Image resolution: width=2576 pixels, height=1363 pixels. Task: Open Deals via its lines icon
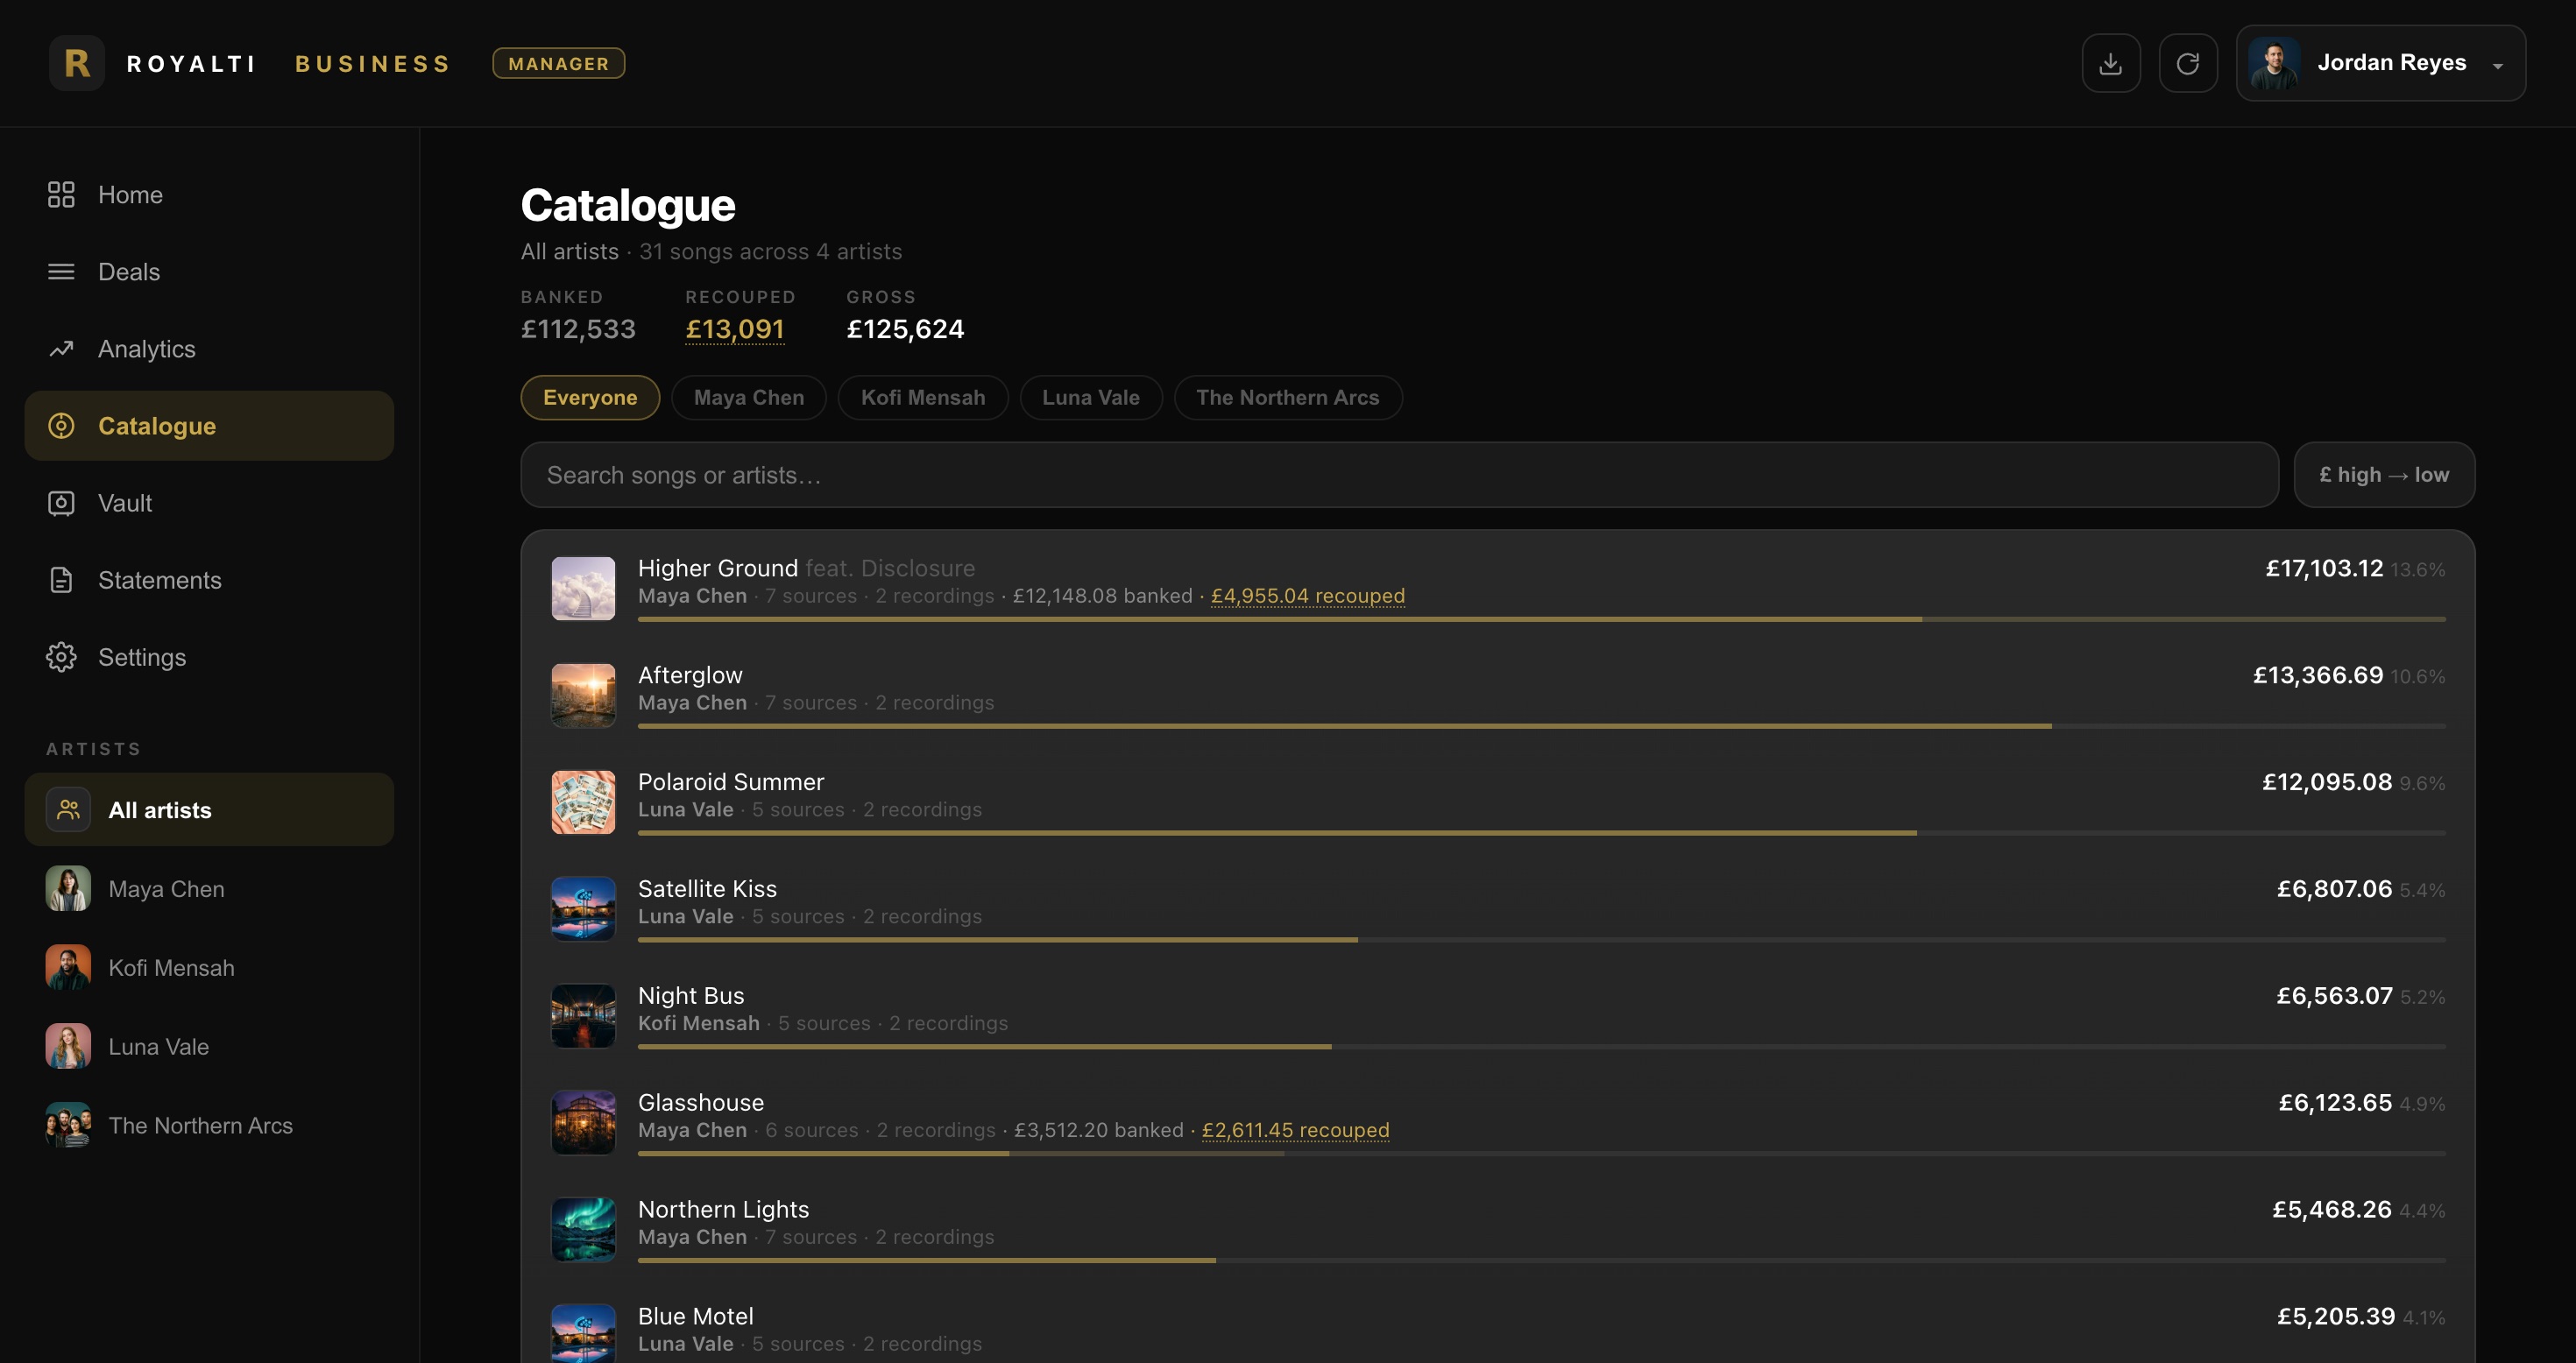[61, 271]
